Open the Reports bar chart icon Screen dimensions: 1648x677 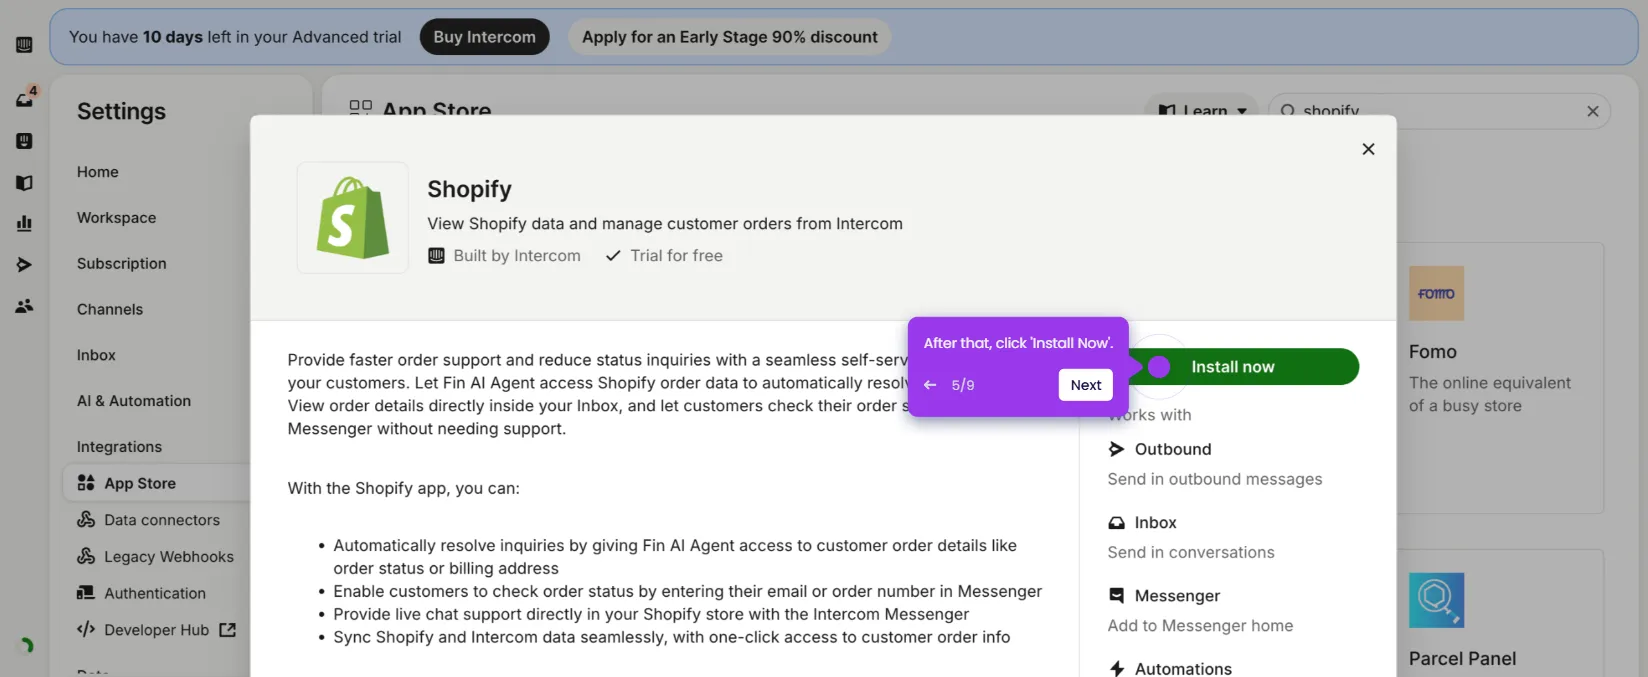24,223
